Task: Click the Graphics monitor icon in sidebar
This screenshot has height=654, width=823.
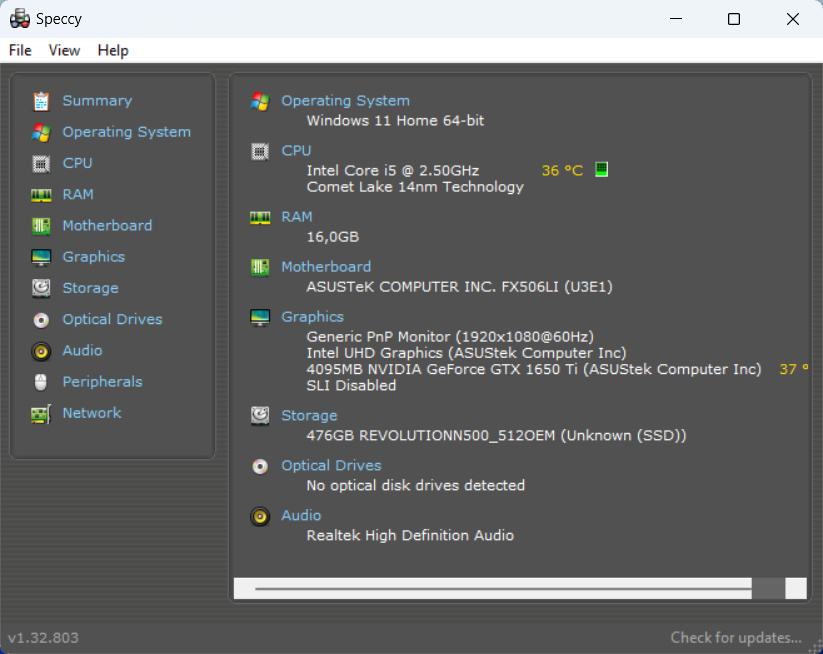Action: [41, 258]
